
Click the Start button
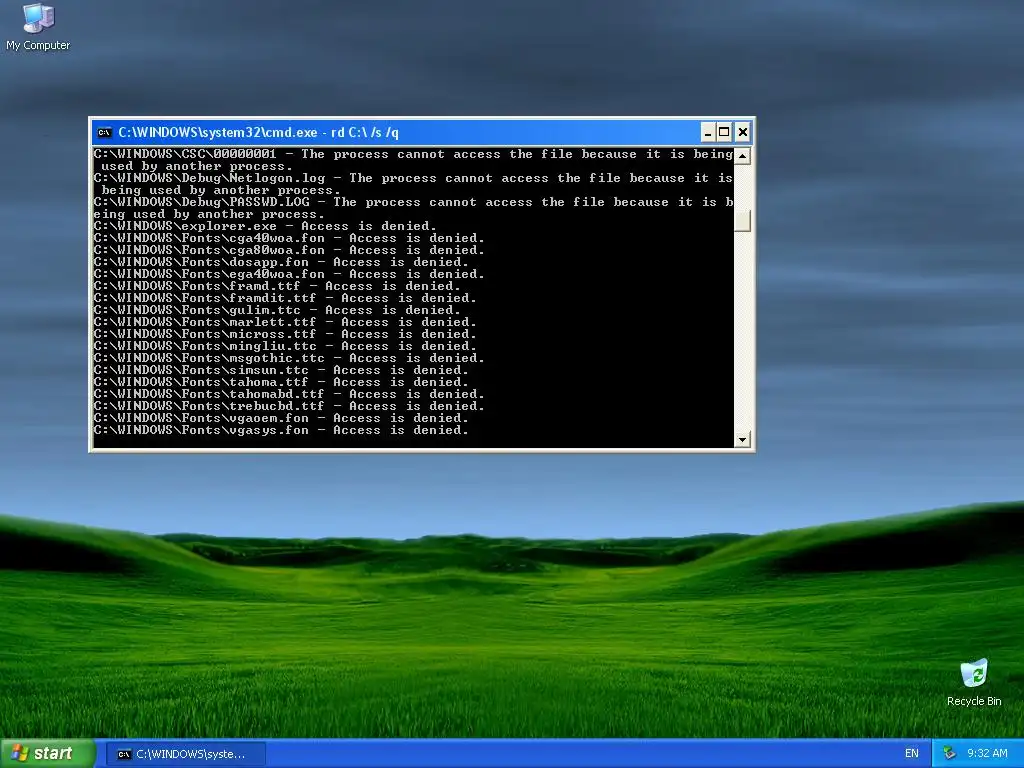click(47, 754)
